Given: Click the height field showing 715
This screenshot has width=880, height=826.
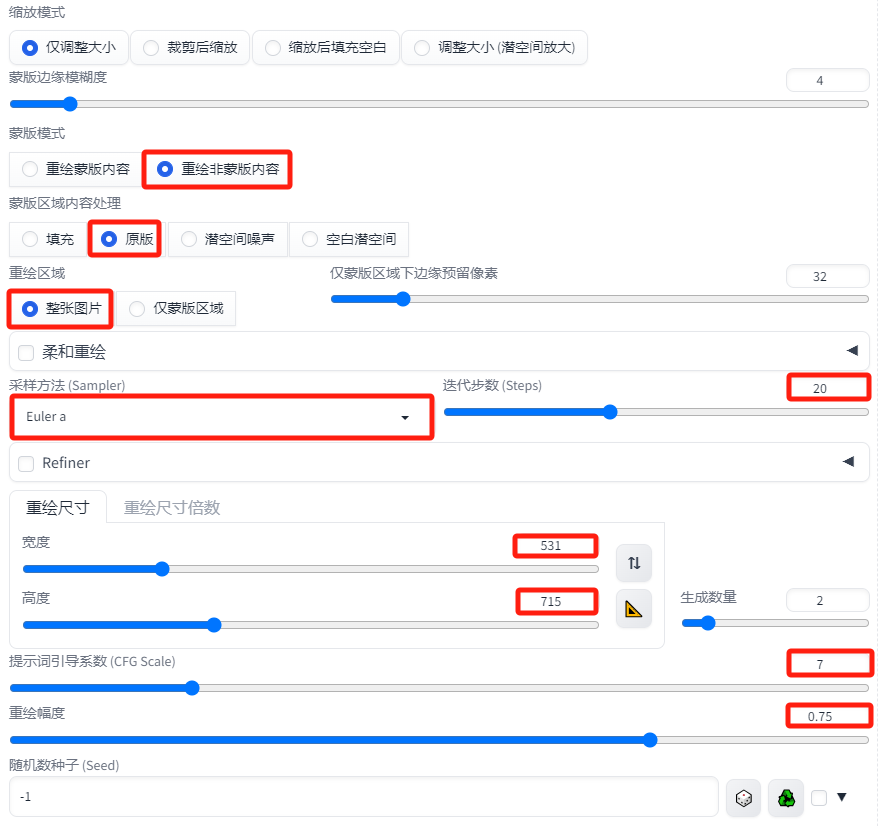Looking at the screenshot, I should tap(556, 602).
